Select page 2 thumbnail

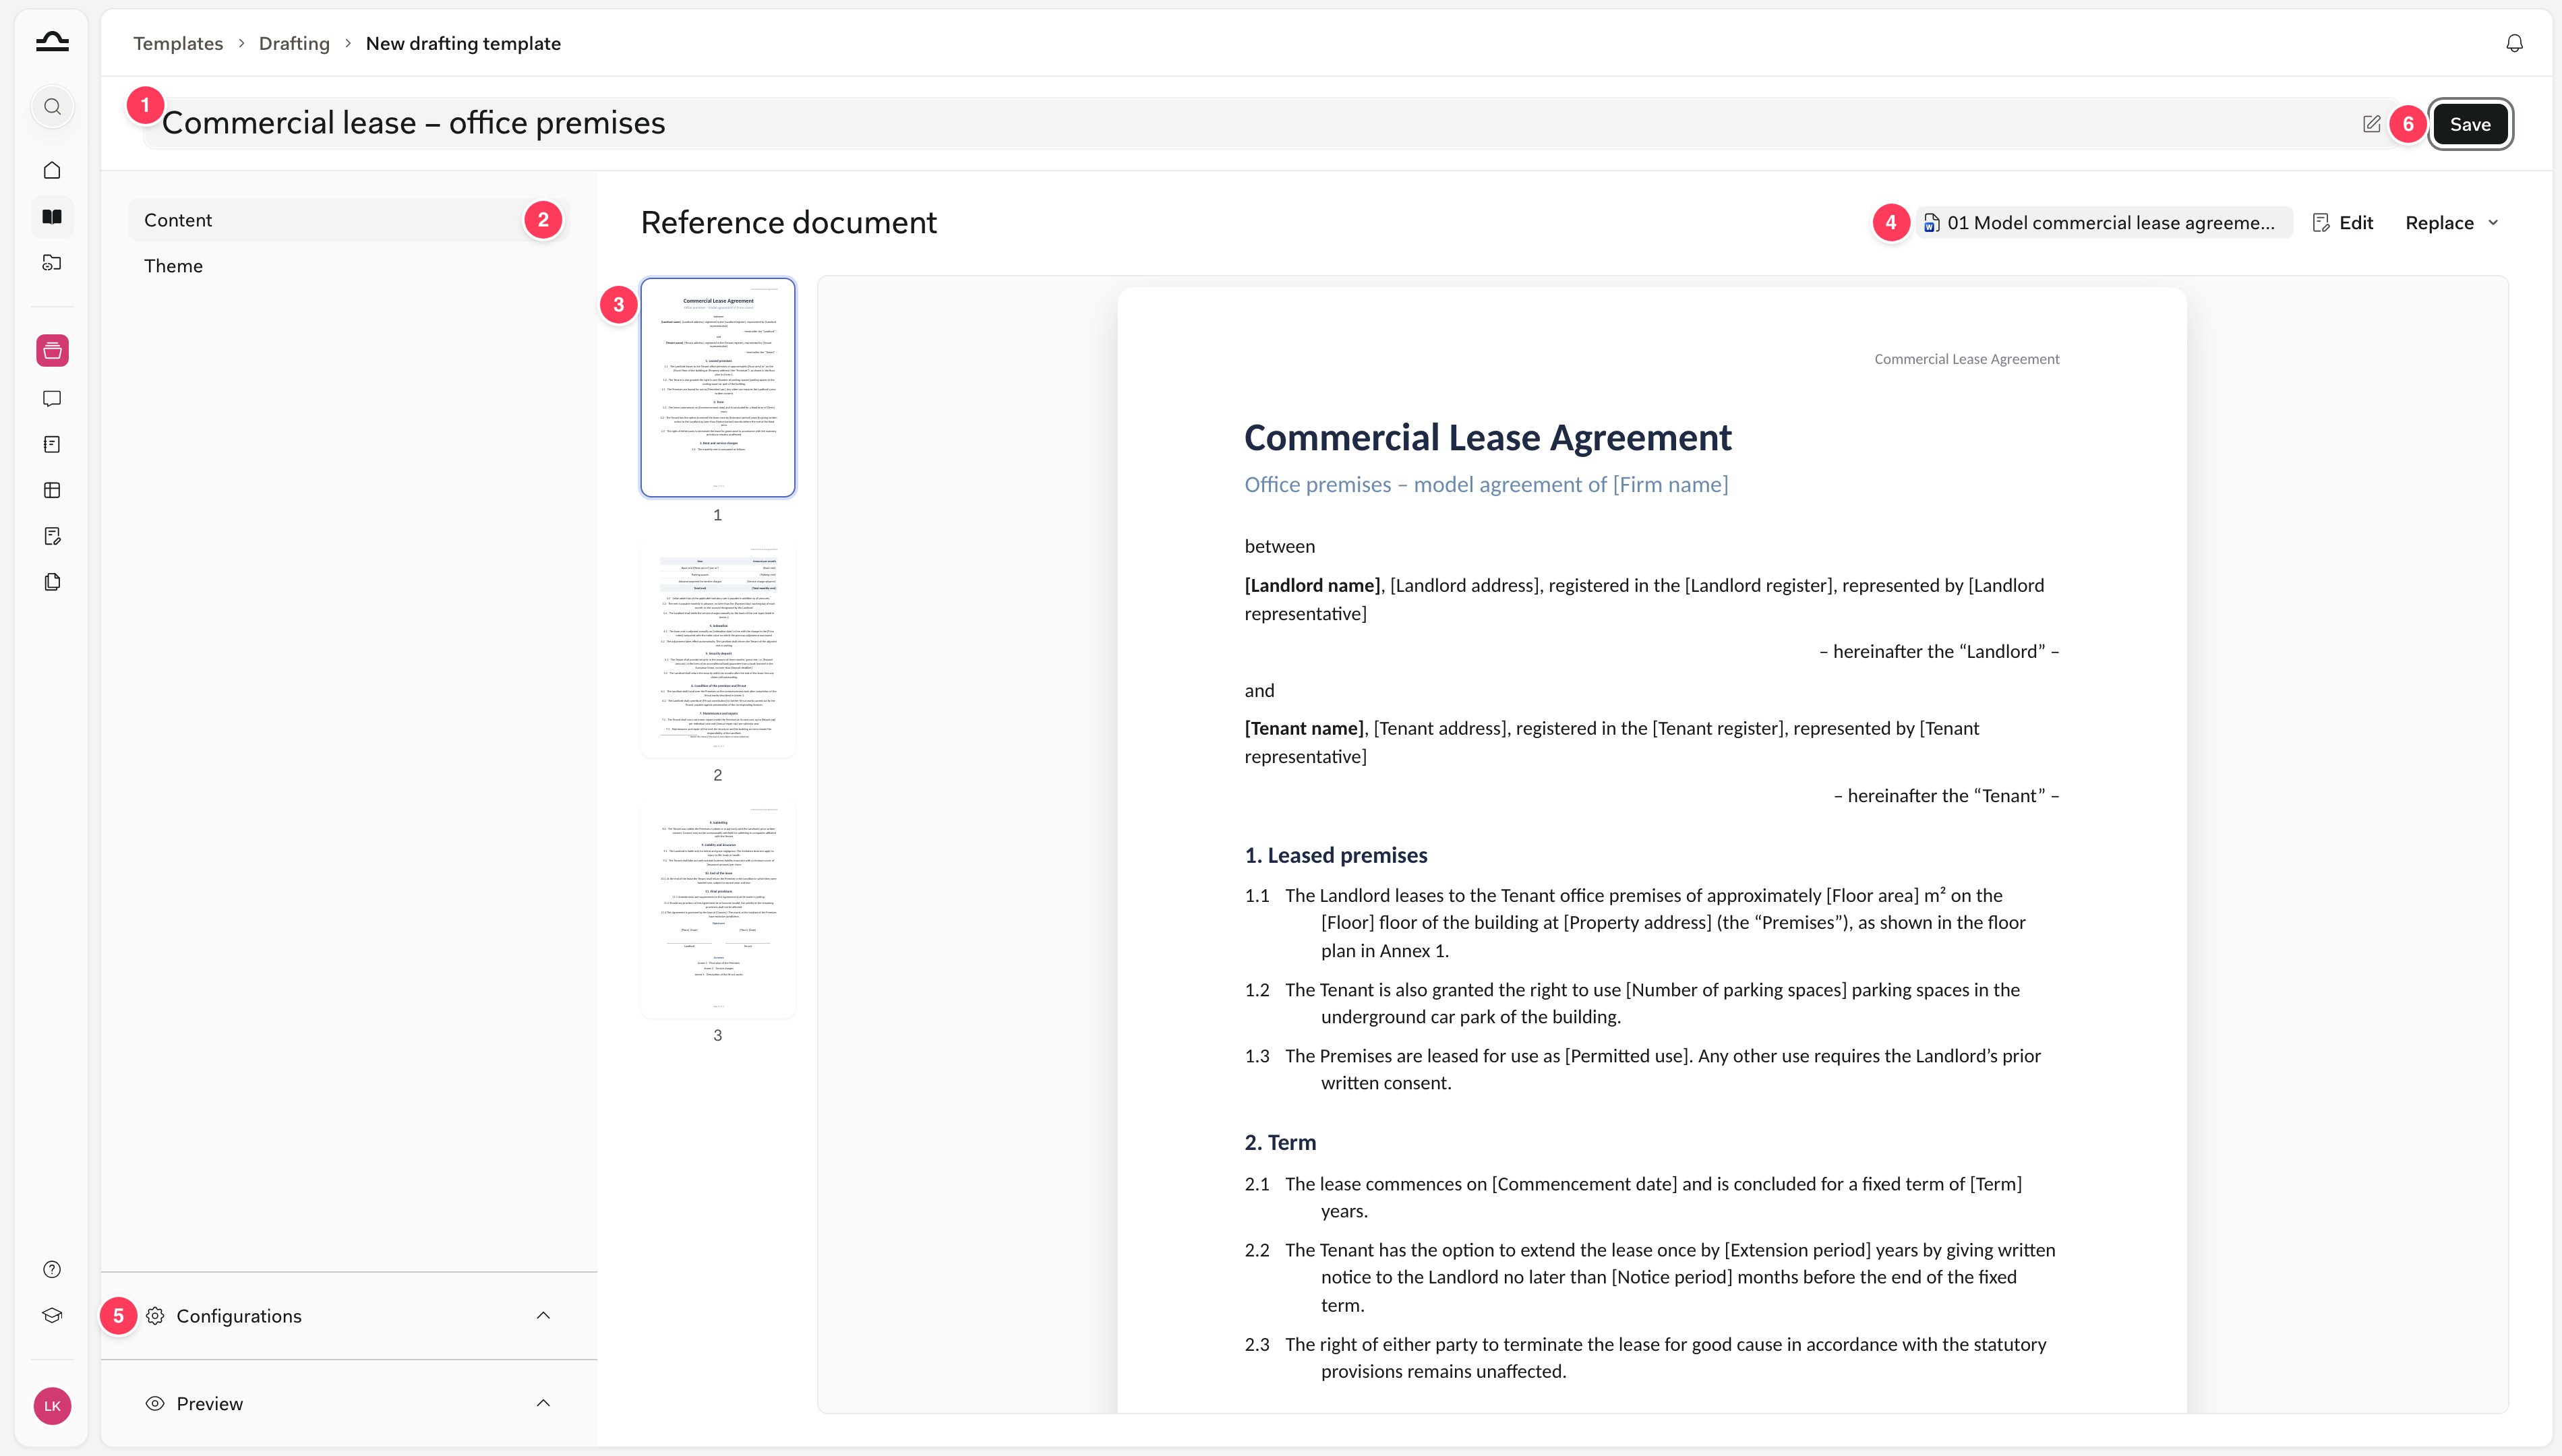coord(718,648)
